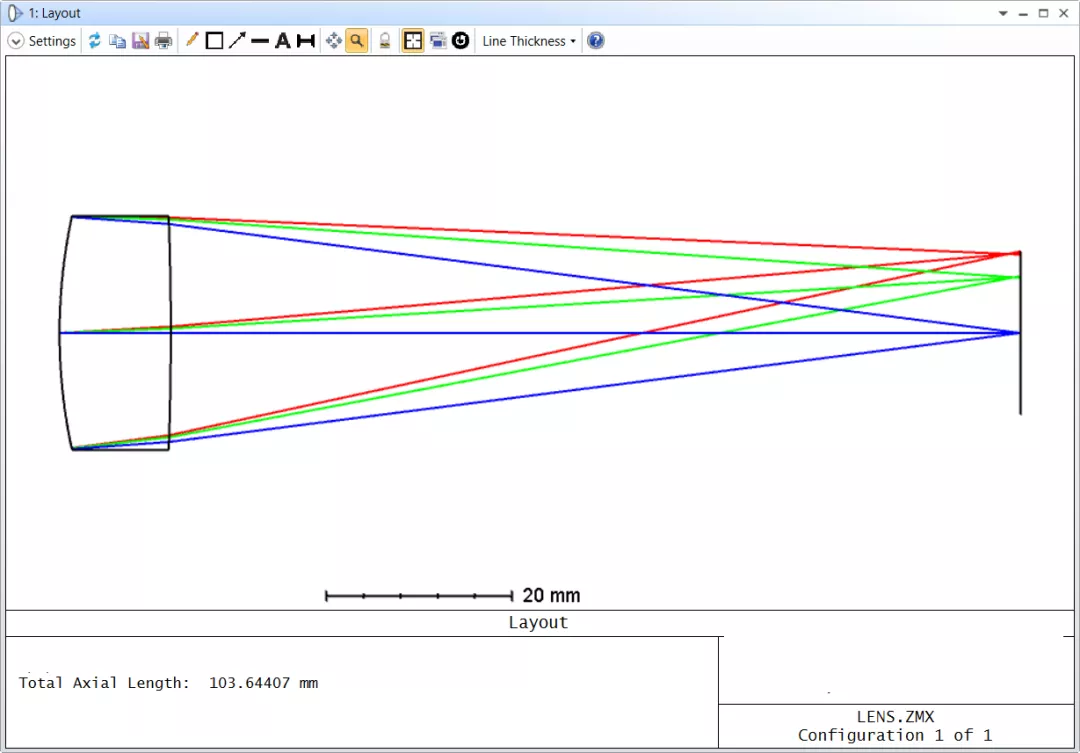Open the blue help question mark
This screenshot has height=753, width=1080.
coord(596,41)
